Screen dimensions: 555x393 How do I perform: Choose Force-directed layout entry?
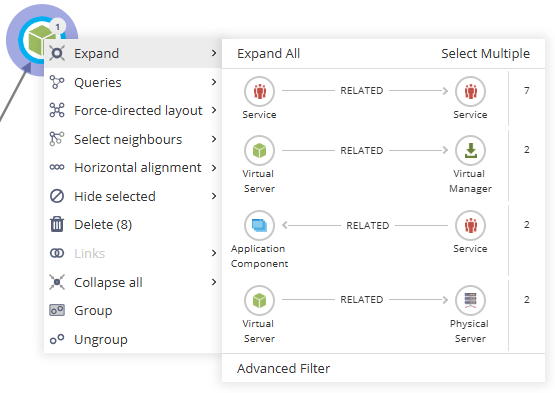coord(133,110)
